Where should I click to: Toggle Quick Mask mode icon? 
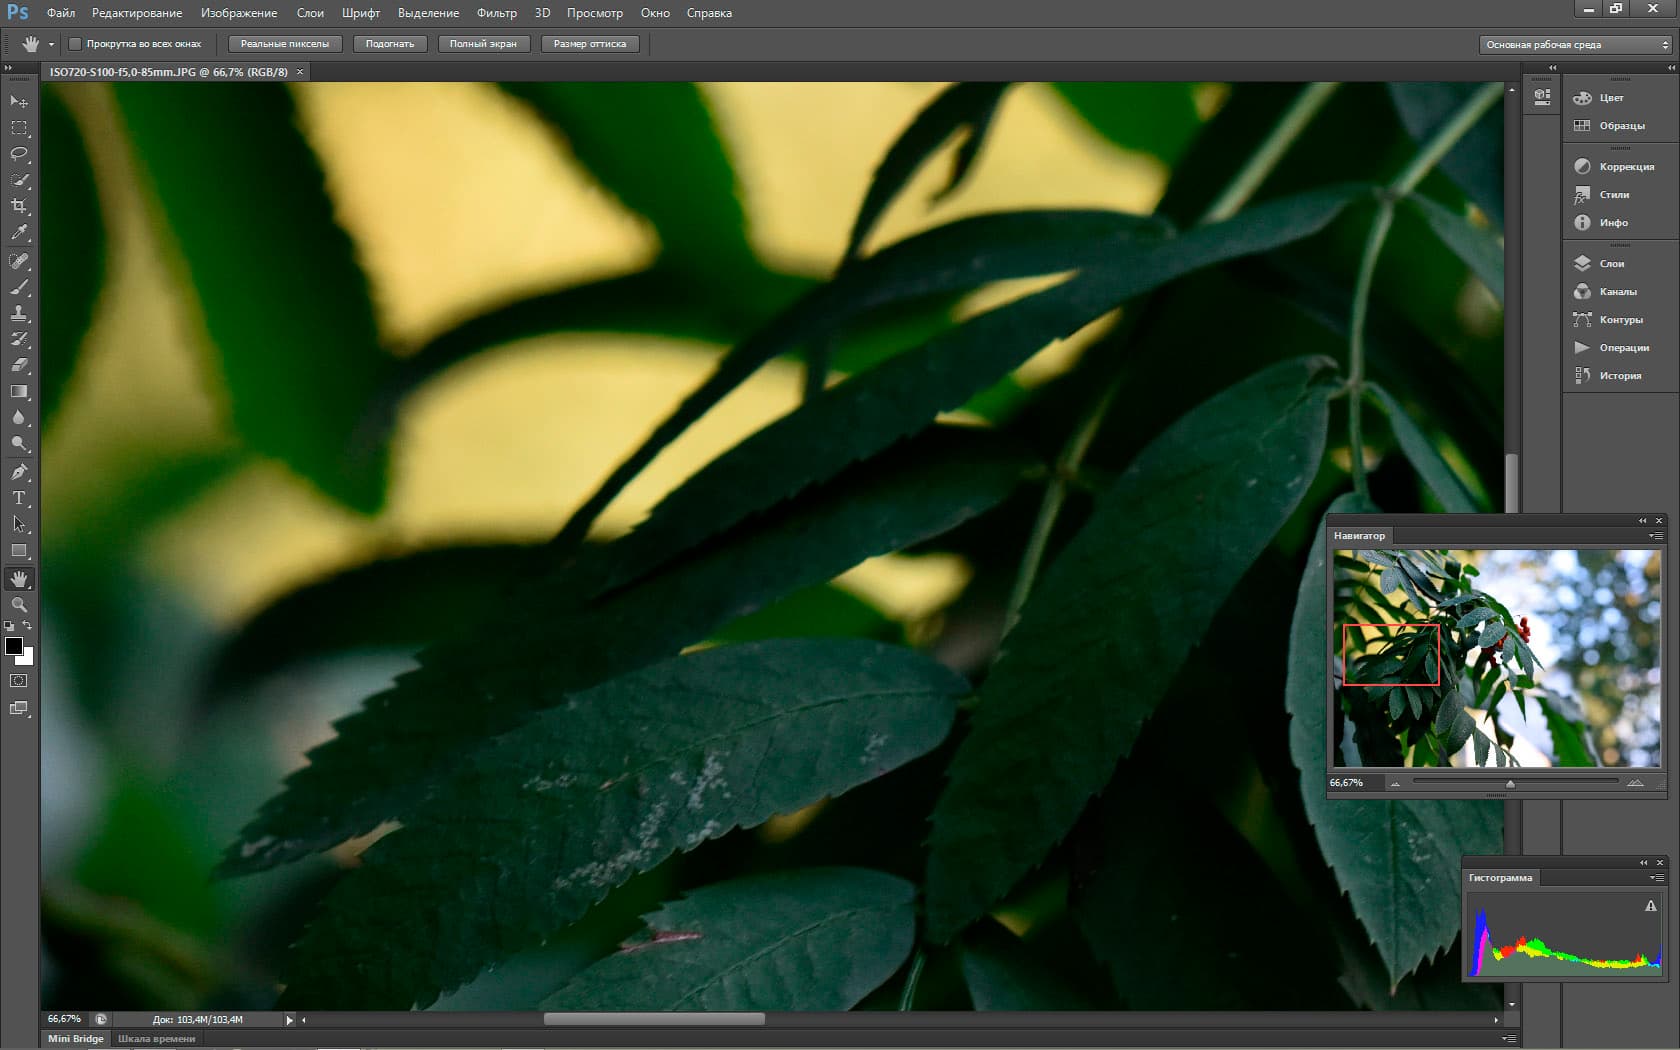(19, 681)
